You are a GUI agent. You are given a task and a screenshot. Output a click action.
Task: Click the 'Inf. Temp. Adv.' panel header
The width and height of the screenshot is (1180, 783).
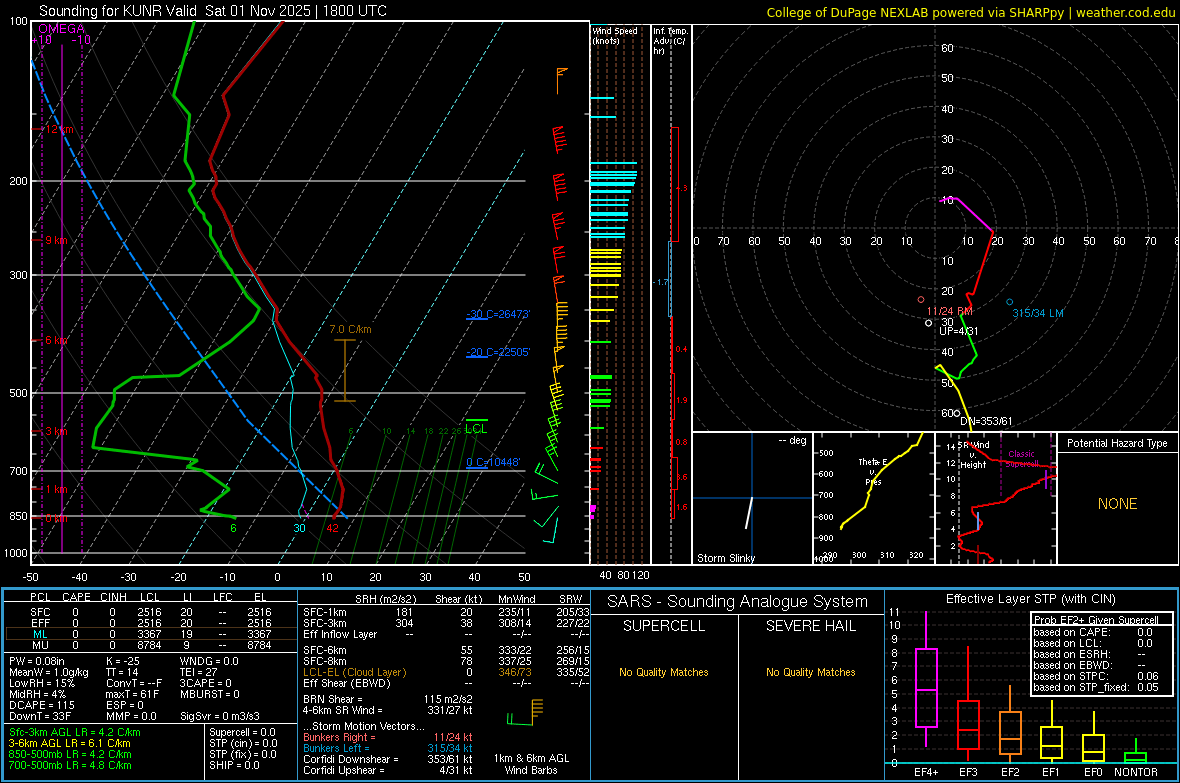[x=670, y=41]
